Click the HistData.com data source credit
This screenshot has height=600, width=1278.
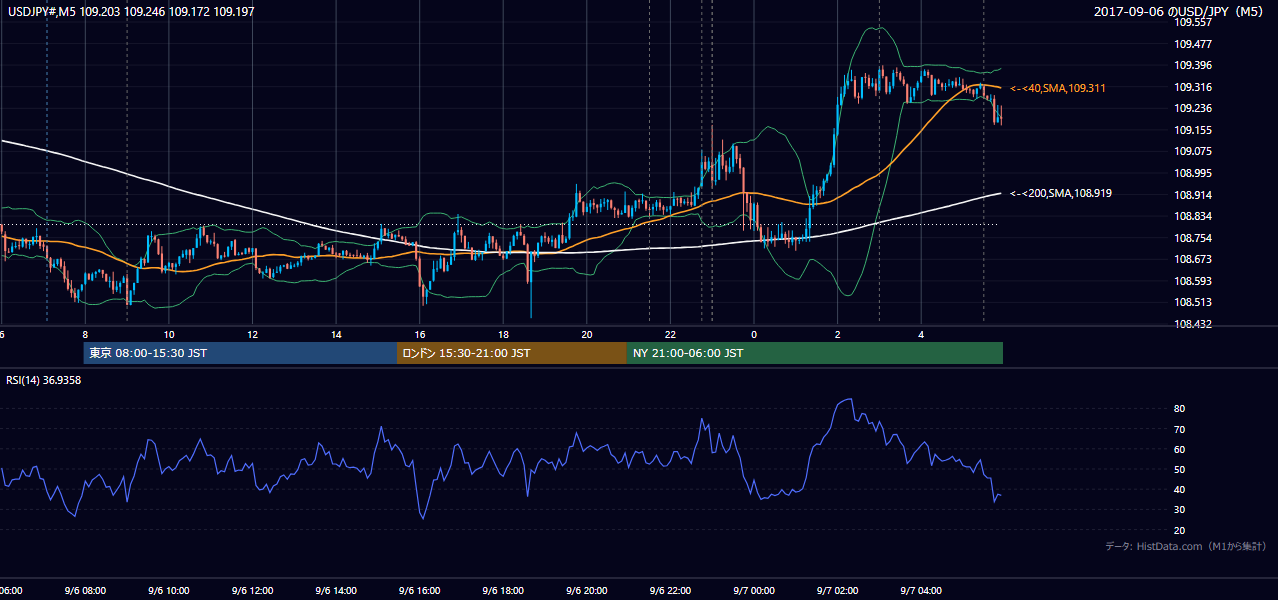(1186, 546)
